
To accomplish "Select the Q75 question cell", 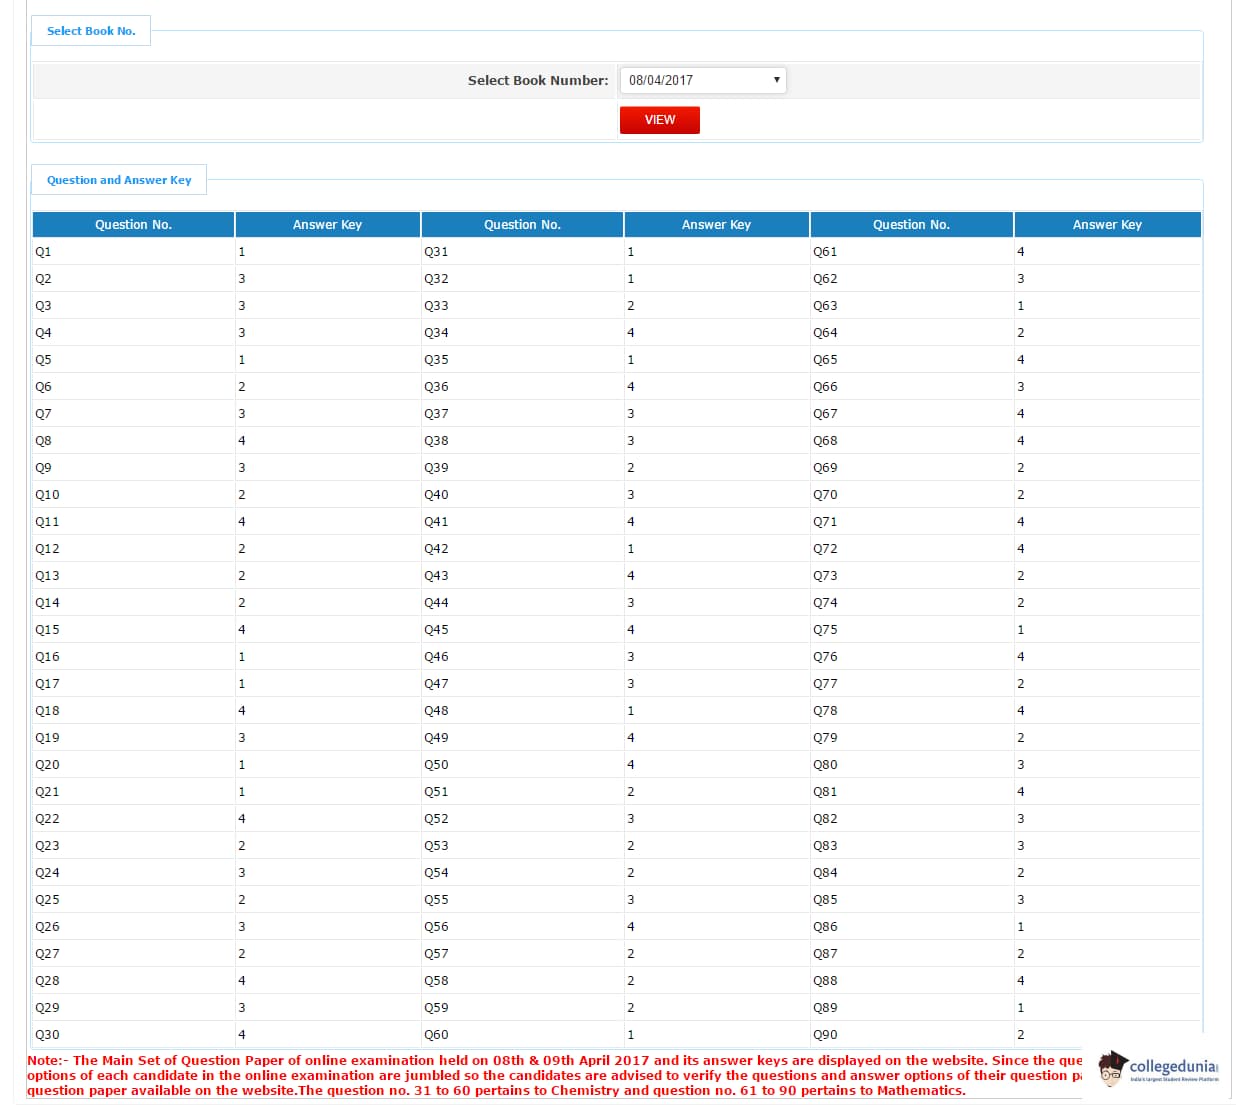I will (x=825, y=630).
